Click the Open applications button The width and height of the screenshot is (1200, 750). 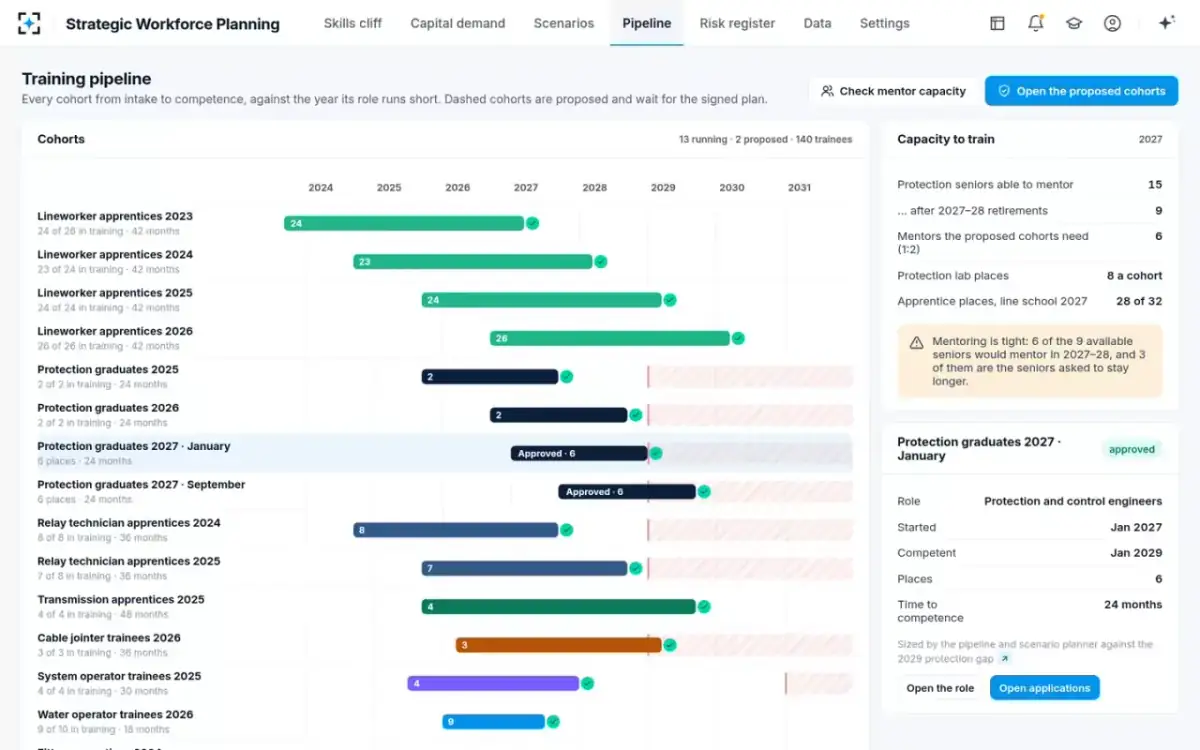1044,688
